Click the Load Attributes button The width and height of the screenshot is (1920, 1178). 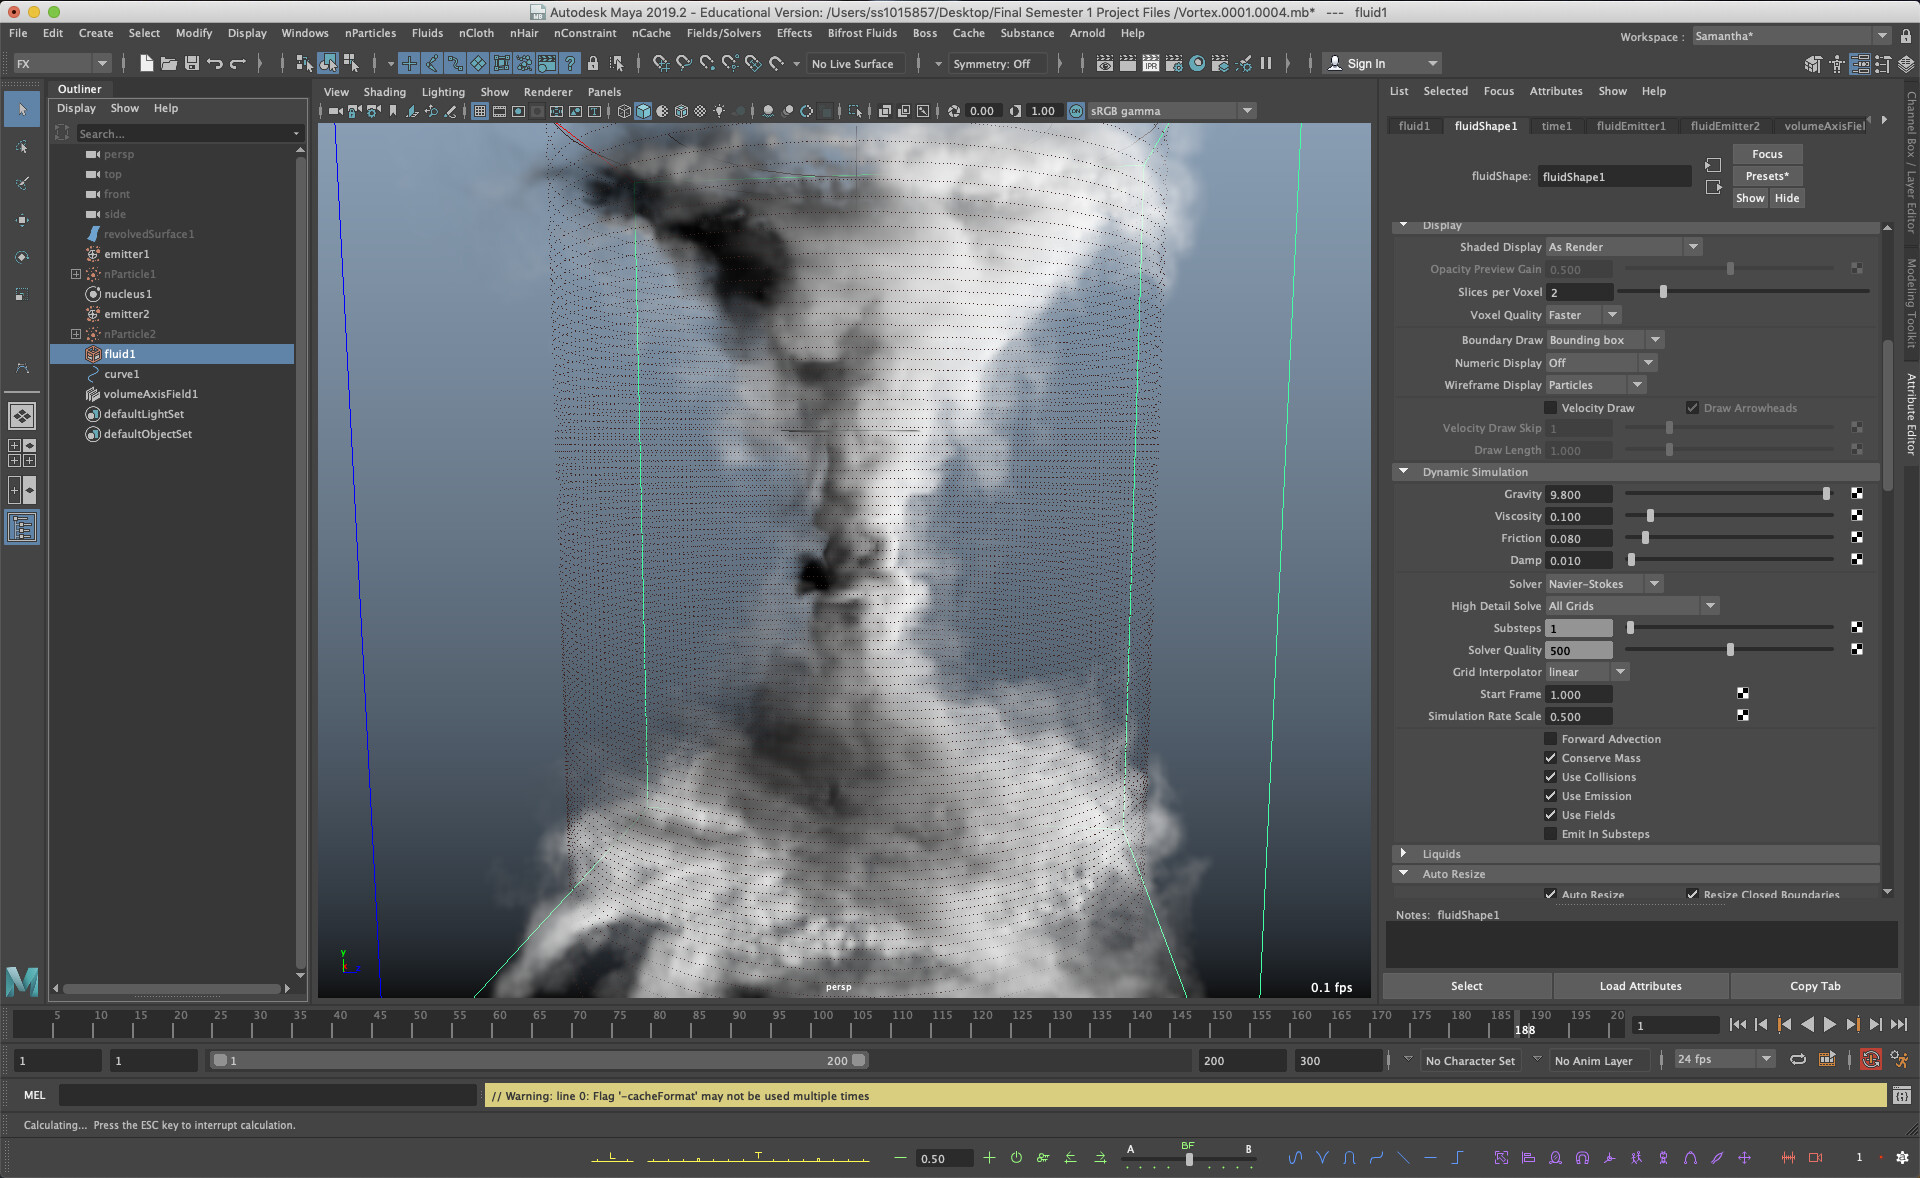(x=1639, y=986)
